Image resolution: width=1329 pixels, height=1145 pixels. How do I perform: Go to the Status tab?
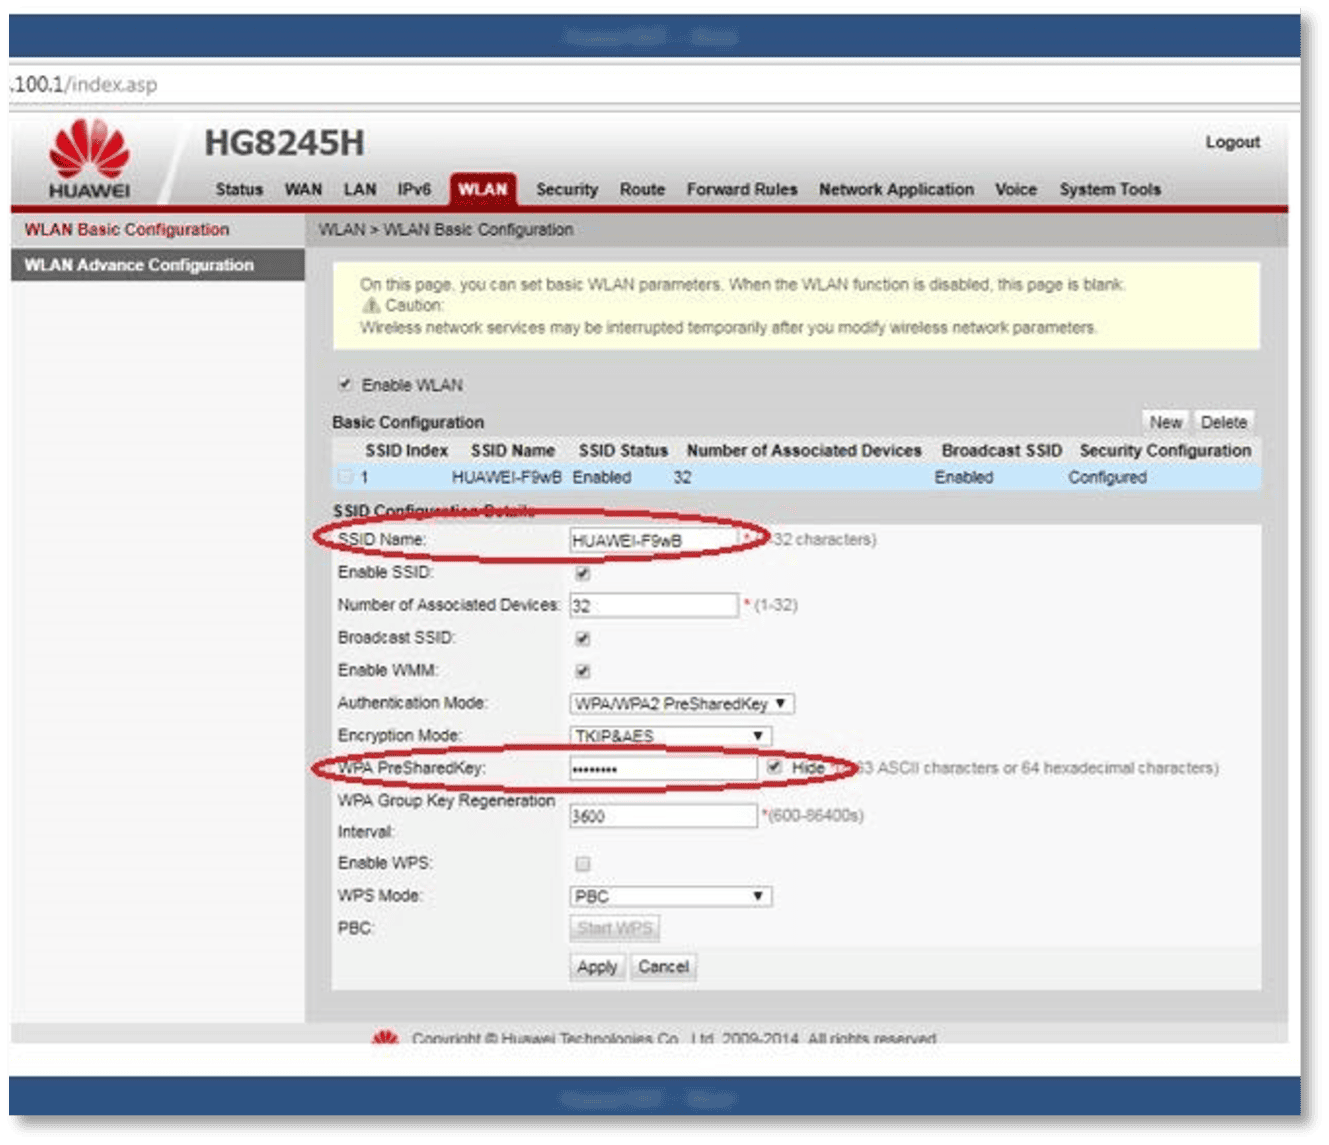pos(239,189)
